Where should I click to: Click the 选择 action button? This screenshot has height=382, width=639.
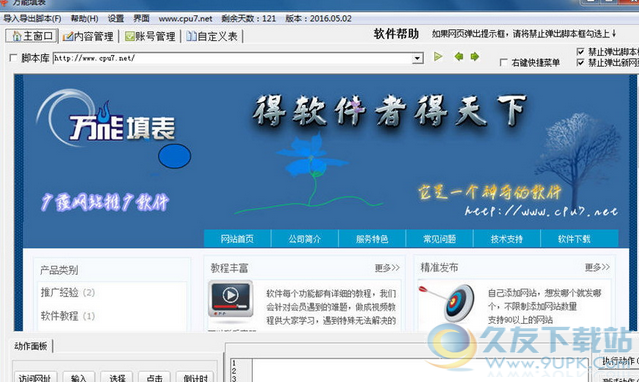(x=117, y=378)
